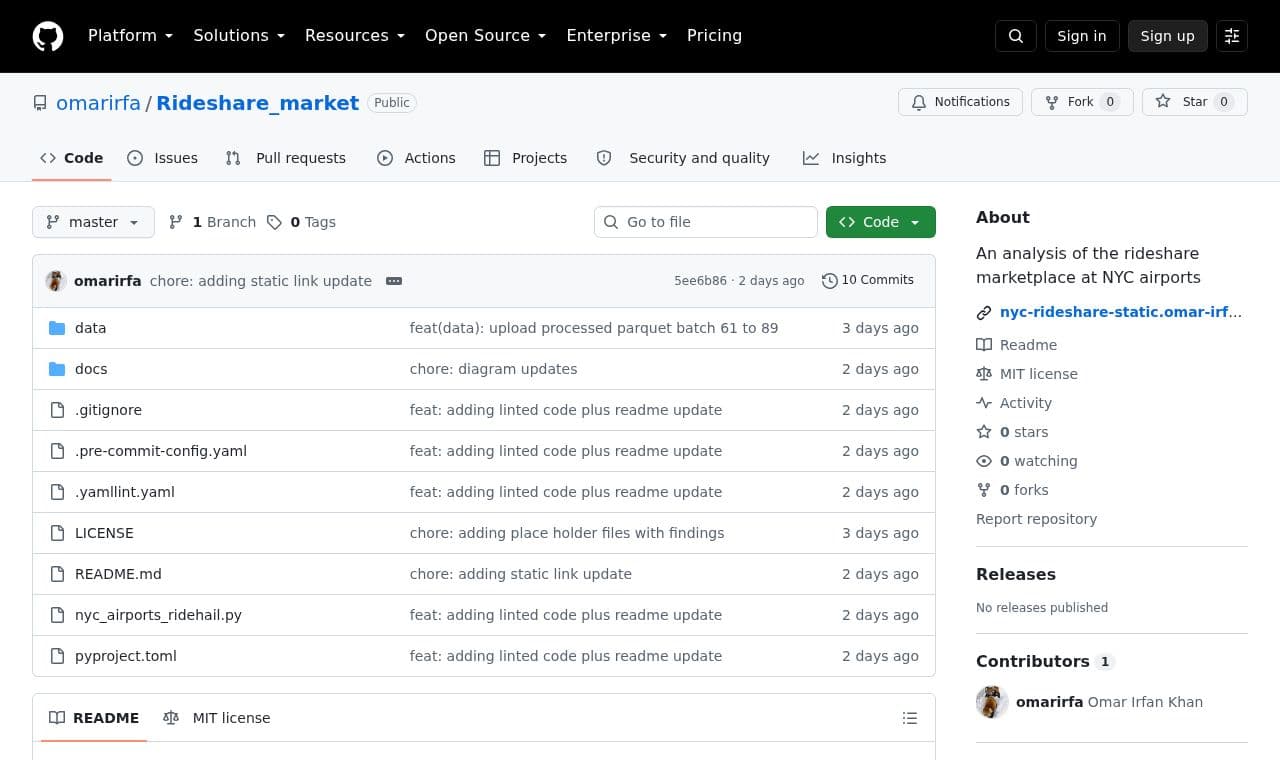
Task: Open the Insights tab
Action: (x=845, y=158)
